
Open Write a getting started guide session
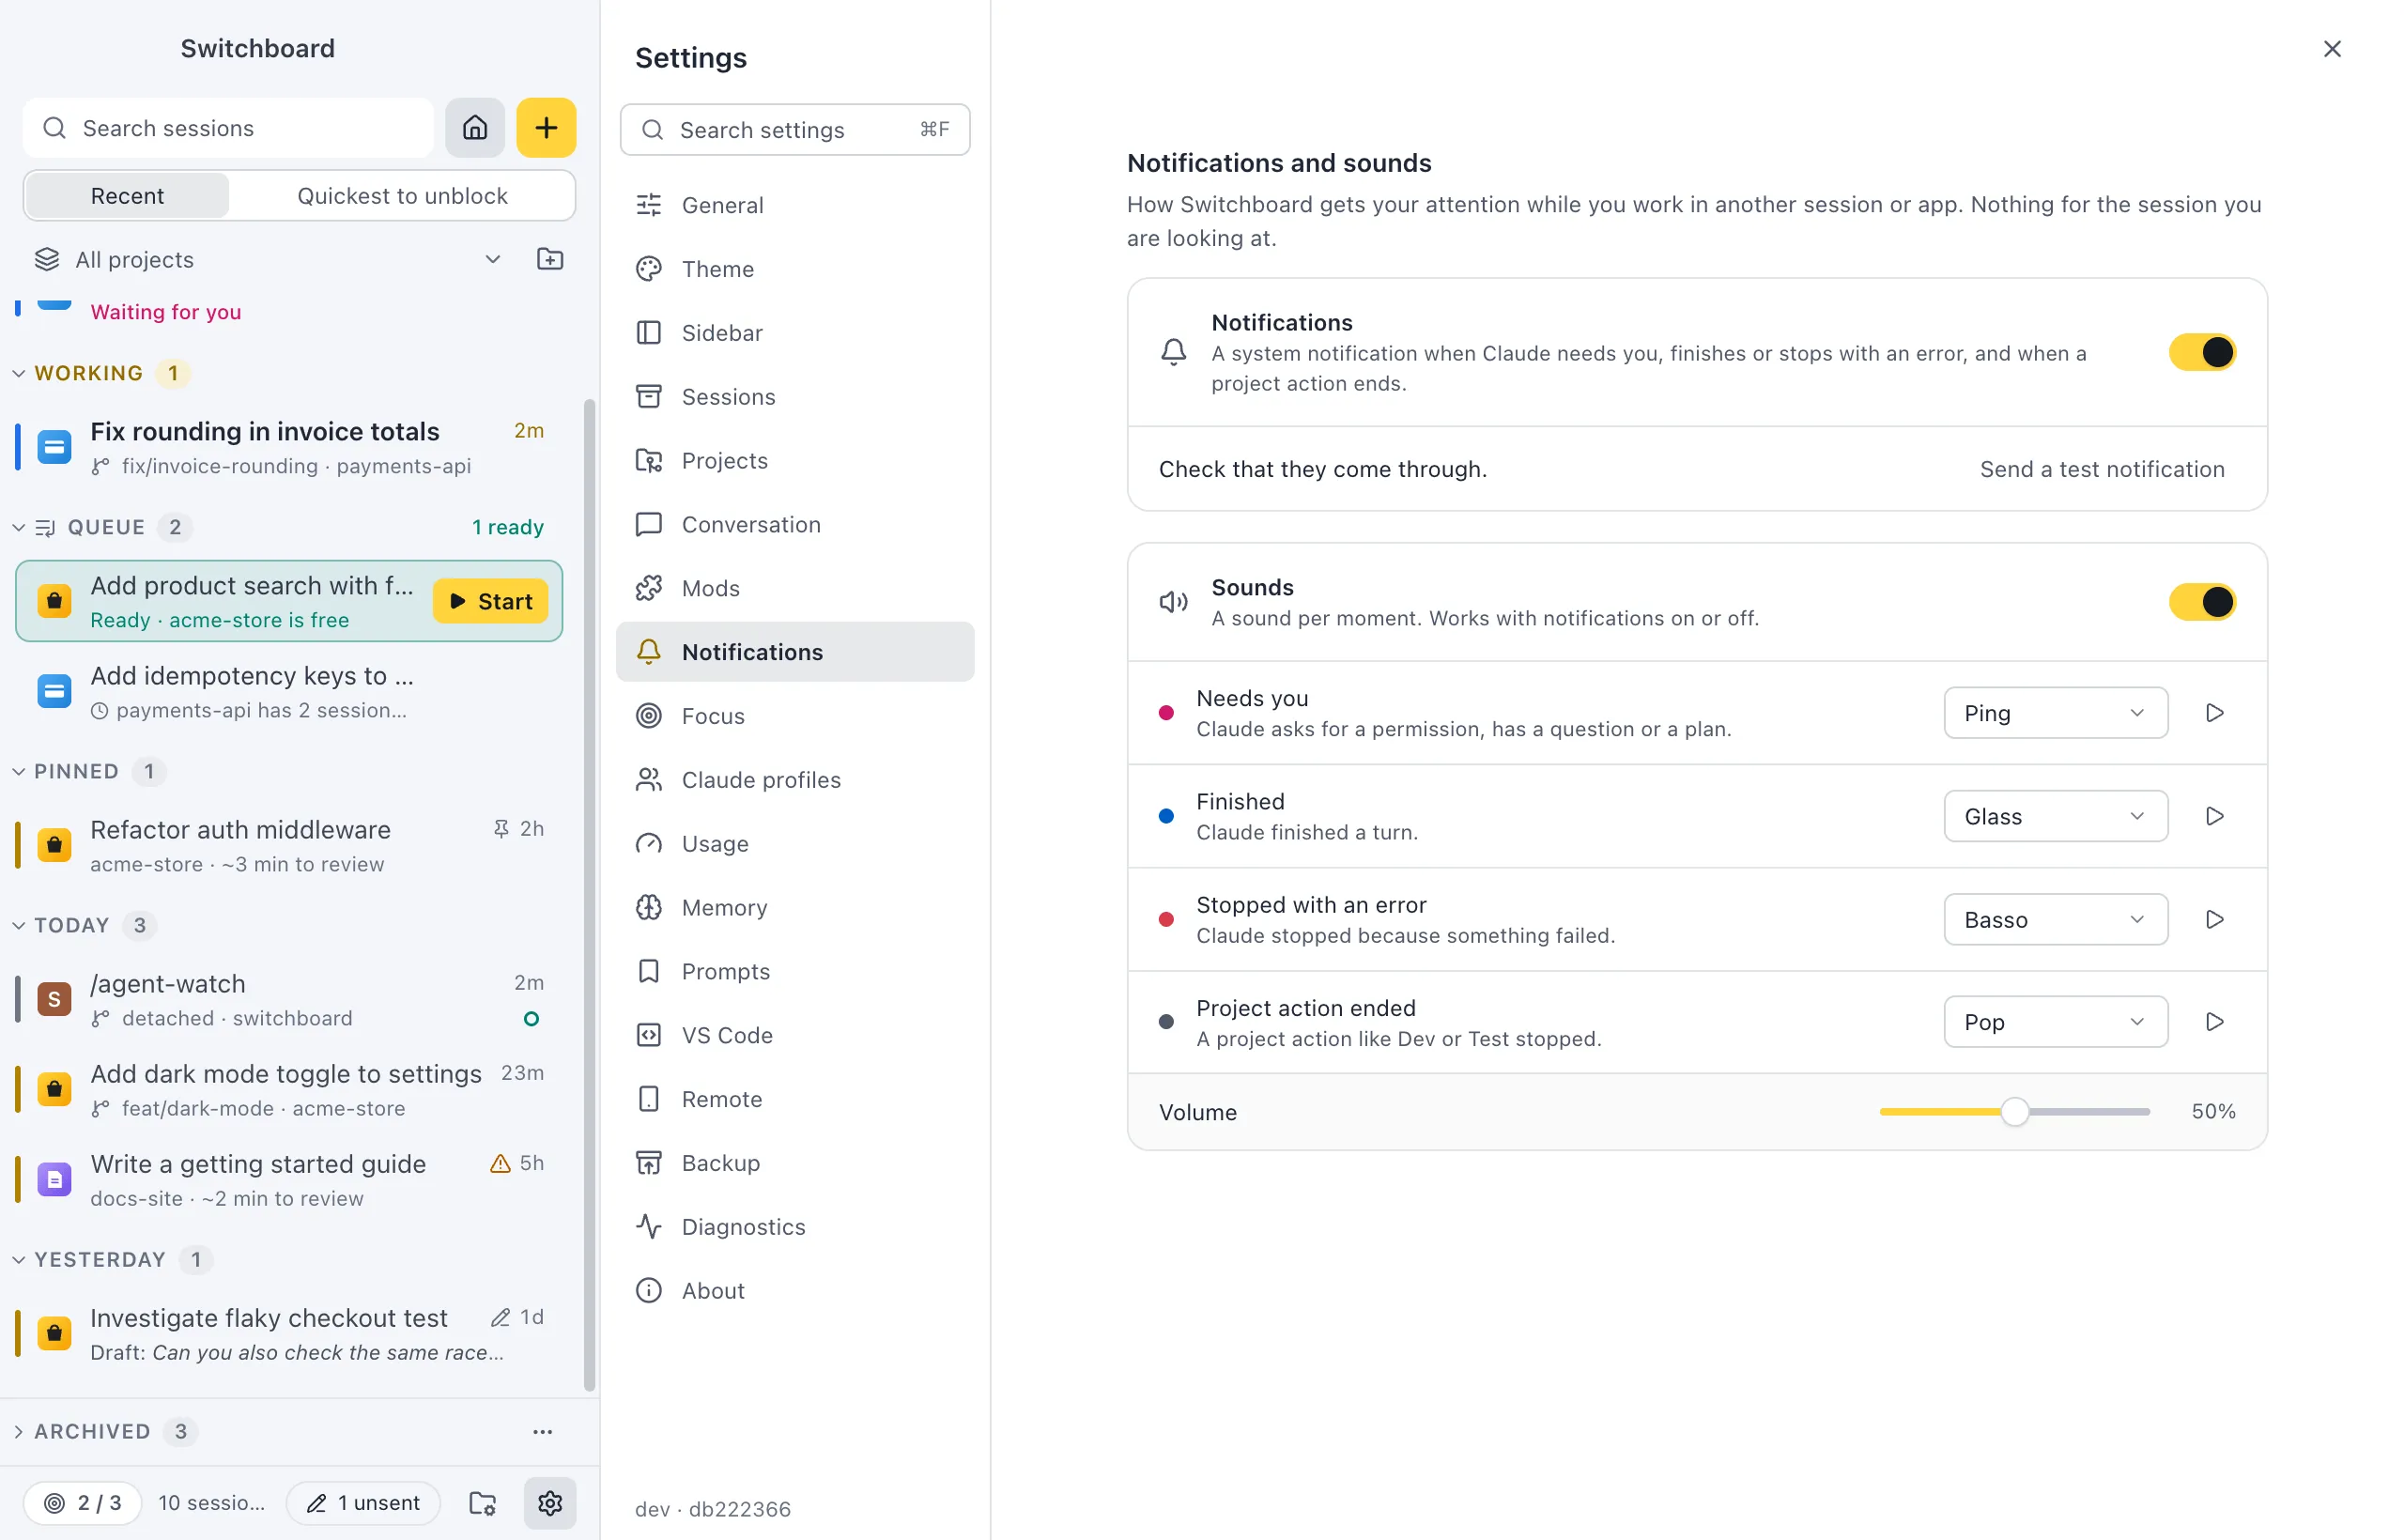pyautogui.click(x=290, y=1180)
